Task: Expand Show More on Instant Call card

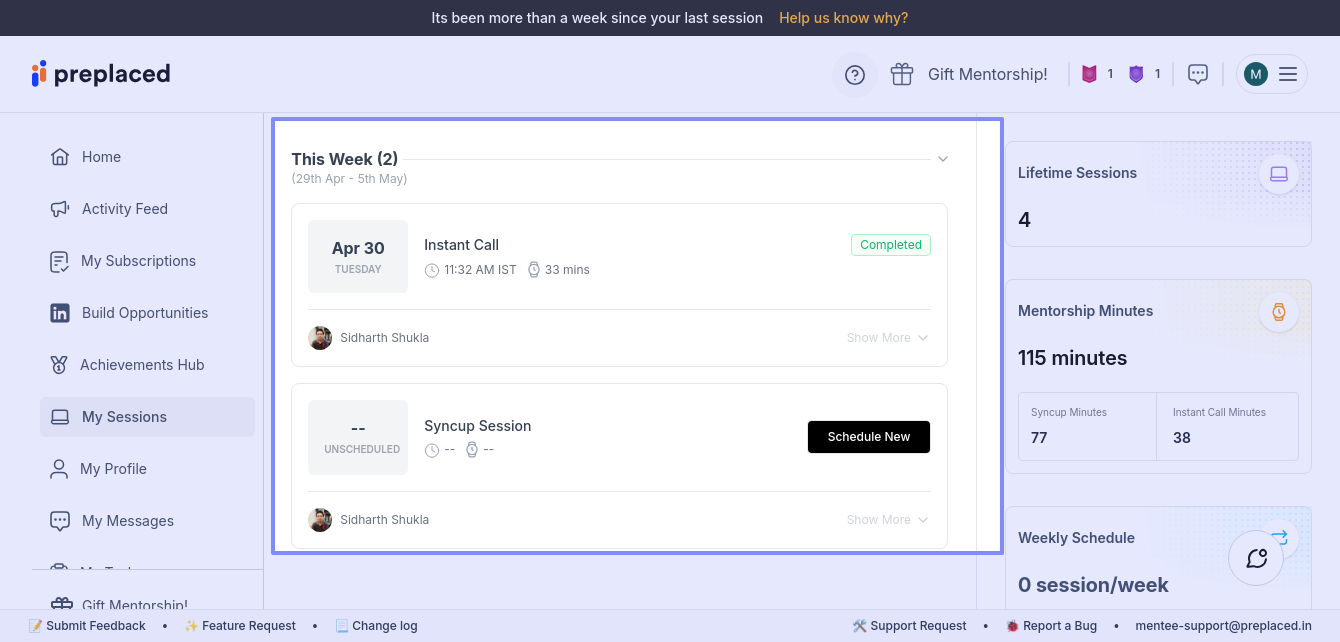Action: pyautogui.click(x=887, y=338)
